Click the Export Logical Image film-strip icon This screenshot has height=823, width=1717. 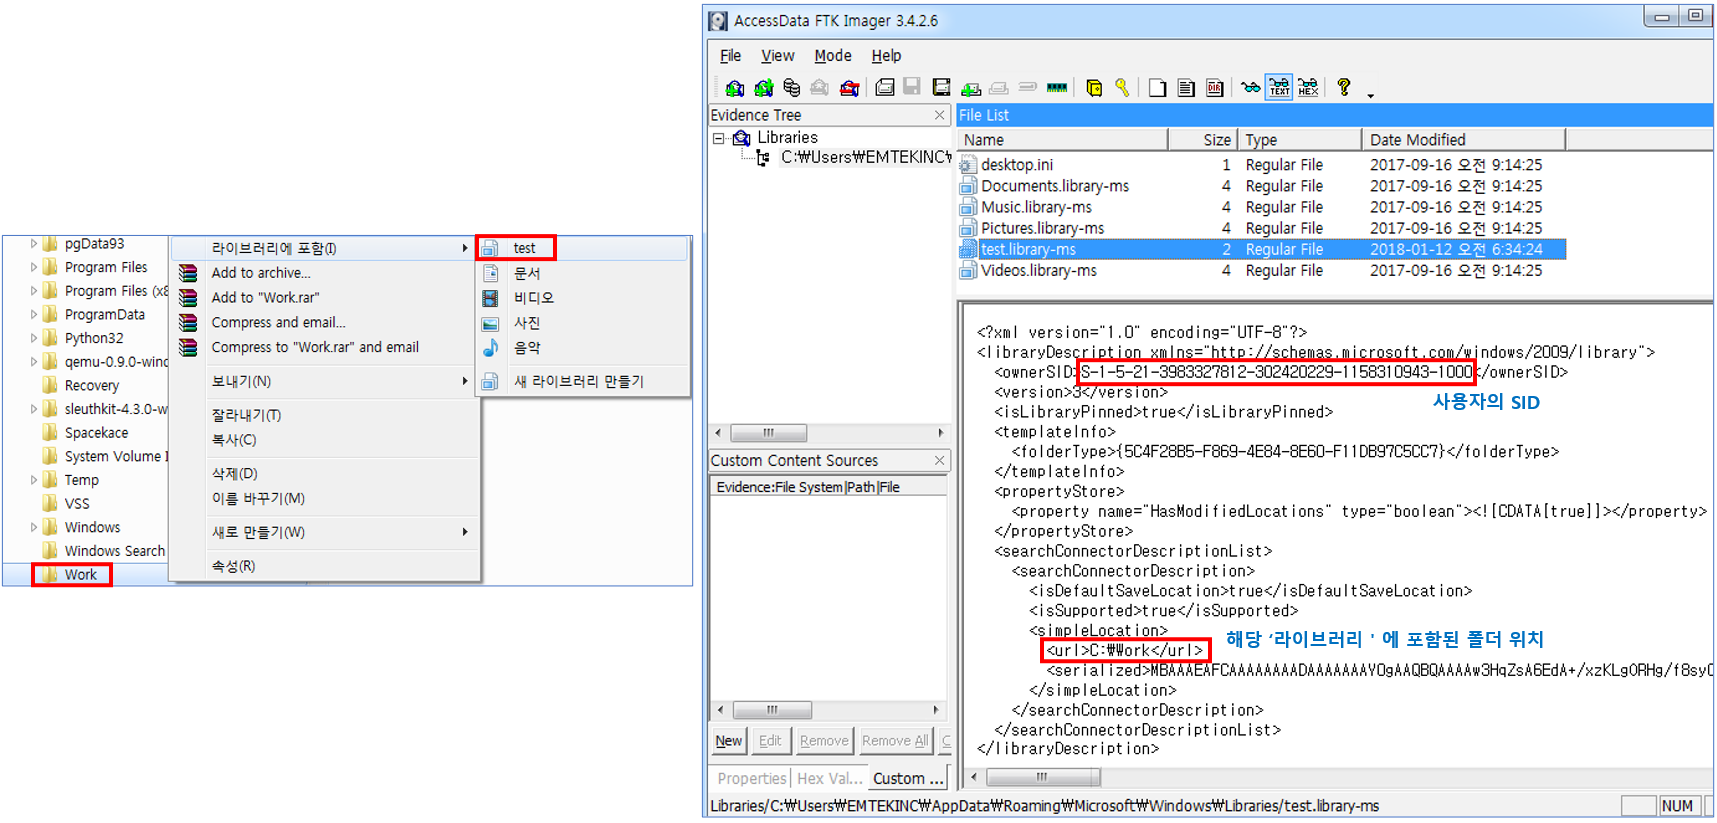pyautogui.click(x=941, y=88)
